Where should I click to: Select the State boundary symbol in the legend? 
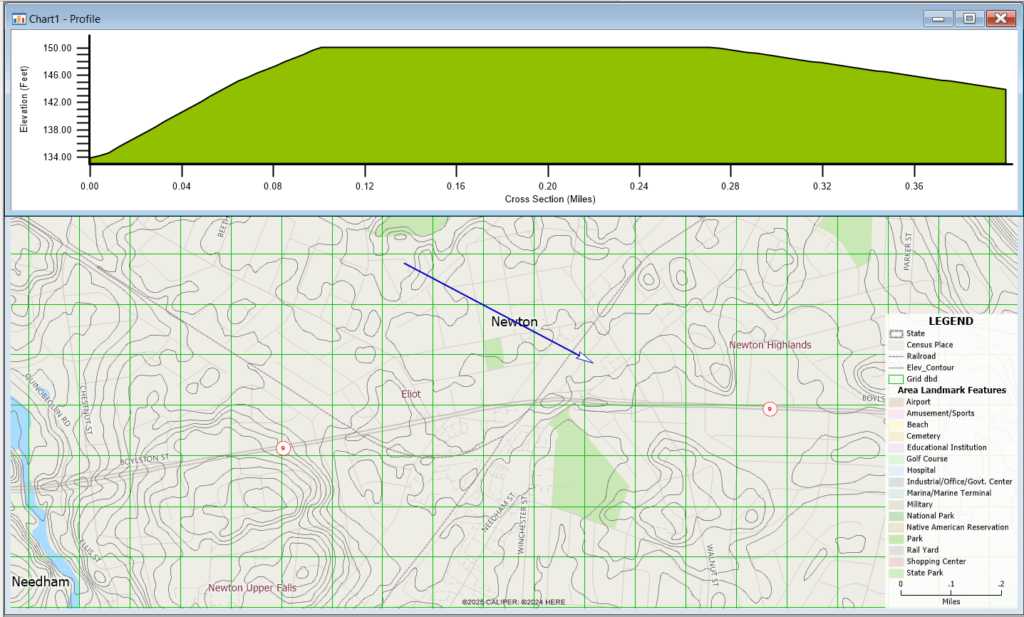(898, 334)
